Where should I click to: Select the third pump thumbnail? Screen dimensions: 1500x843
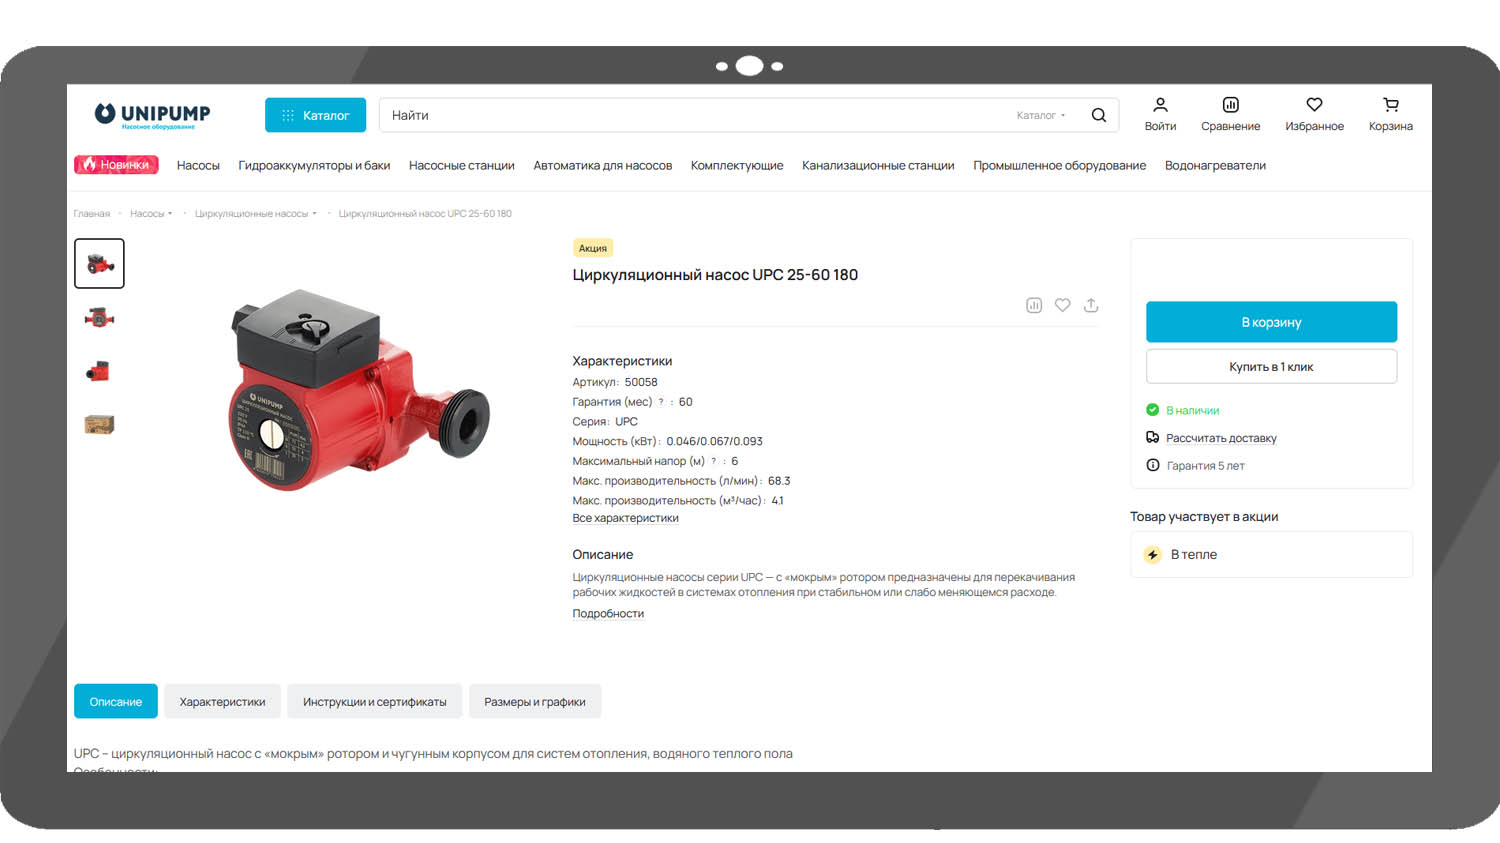tap(99, 371)
